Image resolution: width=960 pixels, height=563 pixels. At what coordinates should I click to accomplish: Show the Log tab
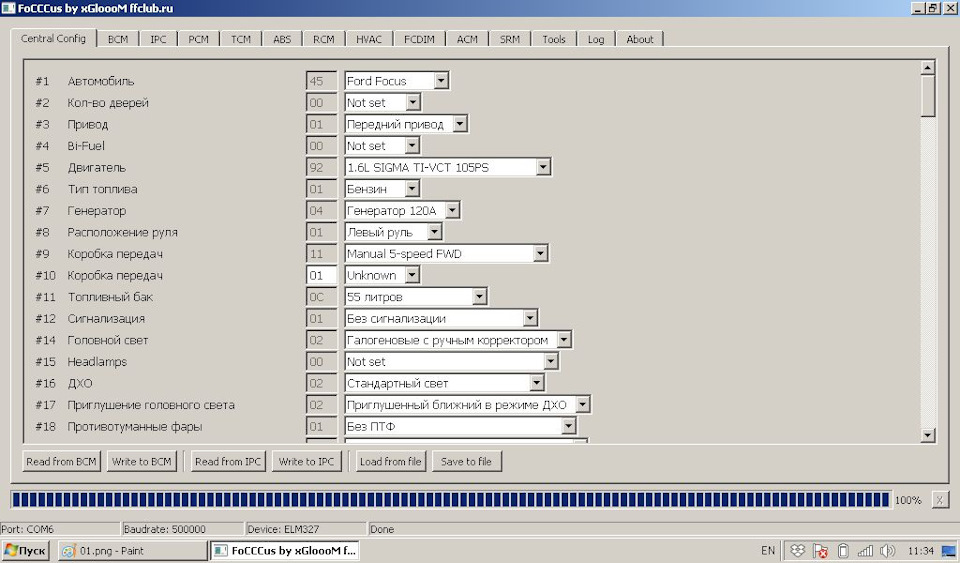click(x=596, y=39)
